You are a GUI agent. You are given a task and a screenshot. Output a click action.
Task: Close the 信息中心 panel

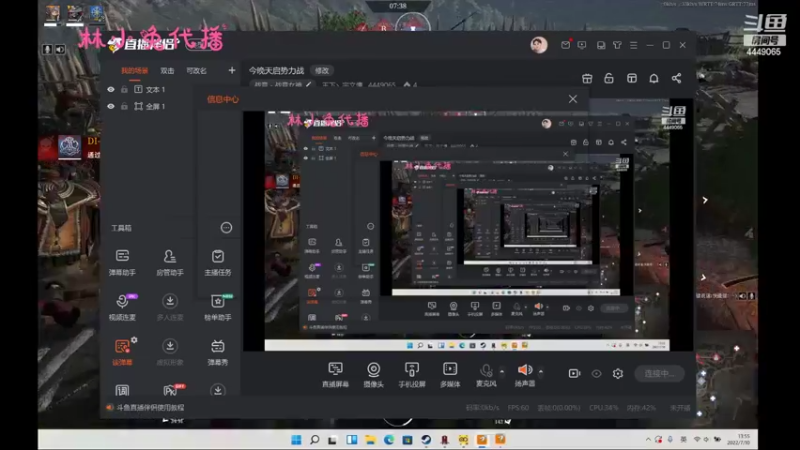(x=573, y=99)
